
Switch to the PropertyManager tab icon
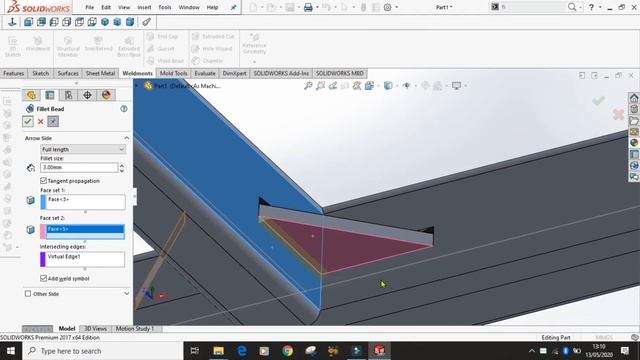(x=50, y=95)
